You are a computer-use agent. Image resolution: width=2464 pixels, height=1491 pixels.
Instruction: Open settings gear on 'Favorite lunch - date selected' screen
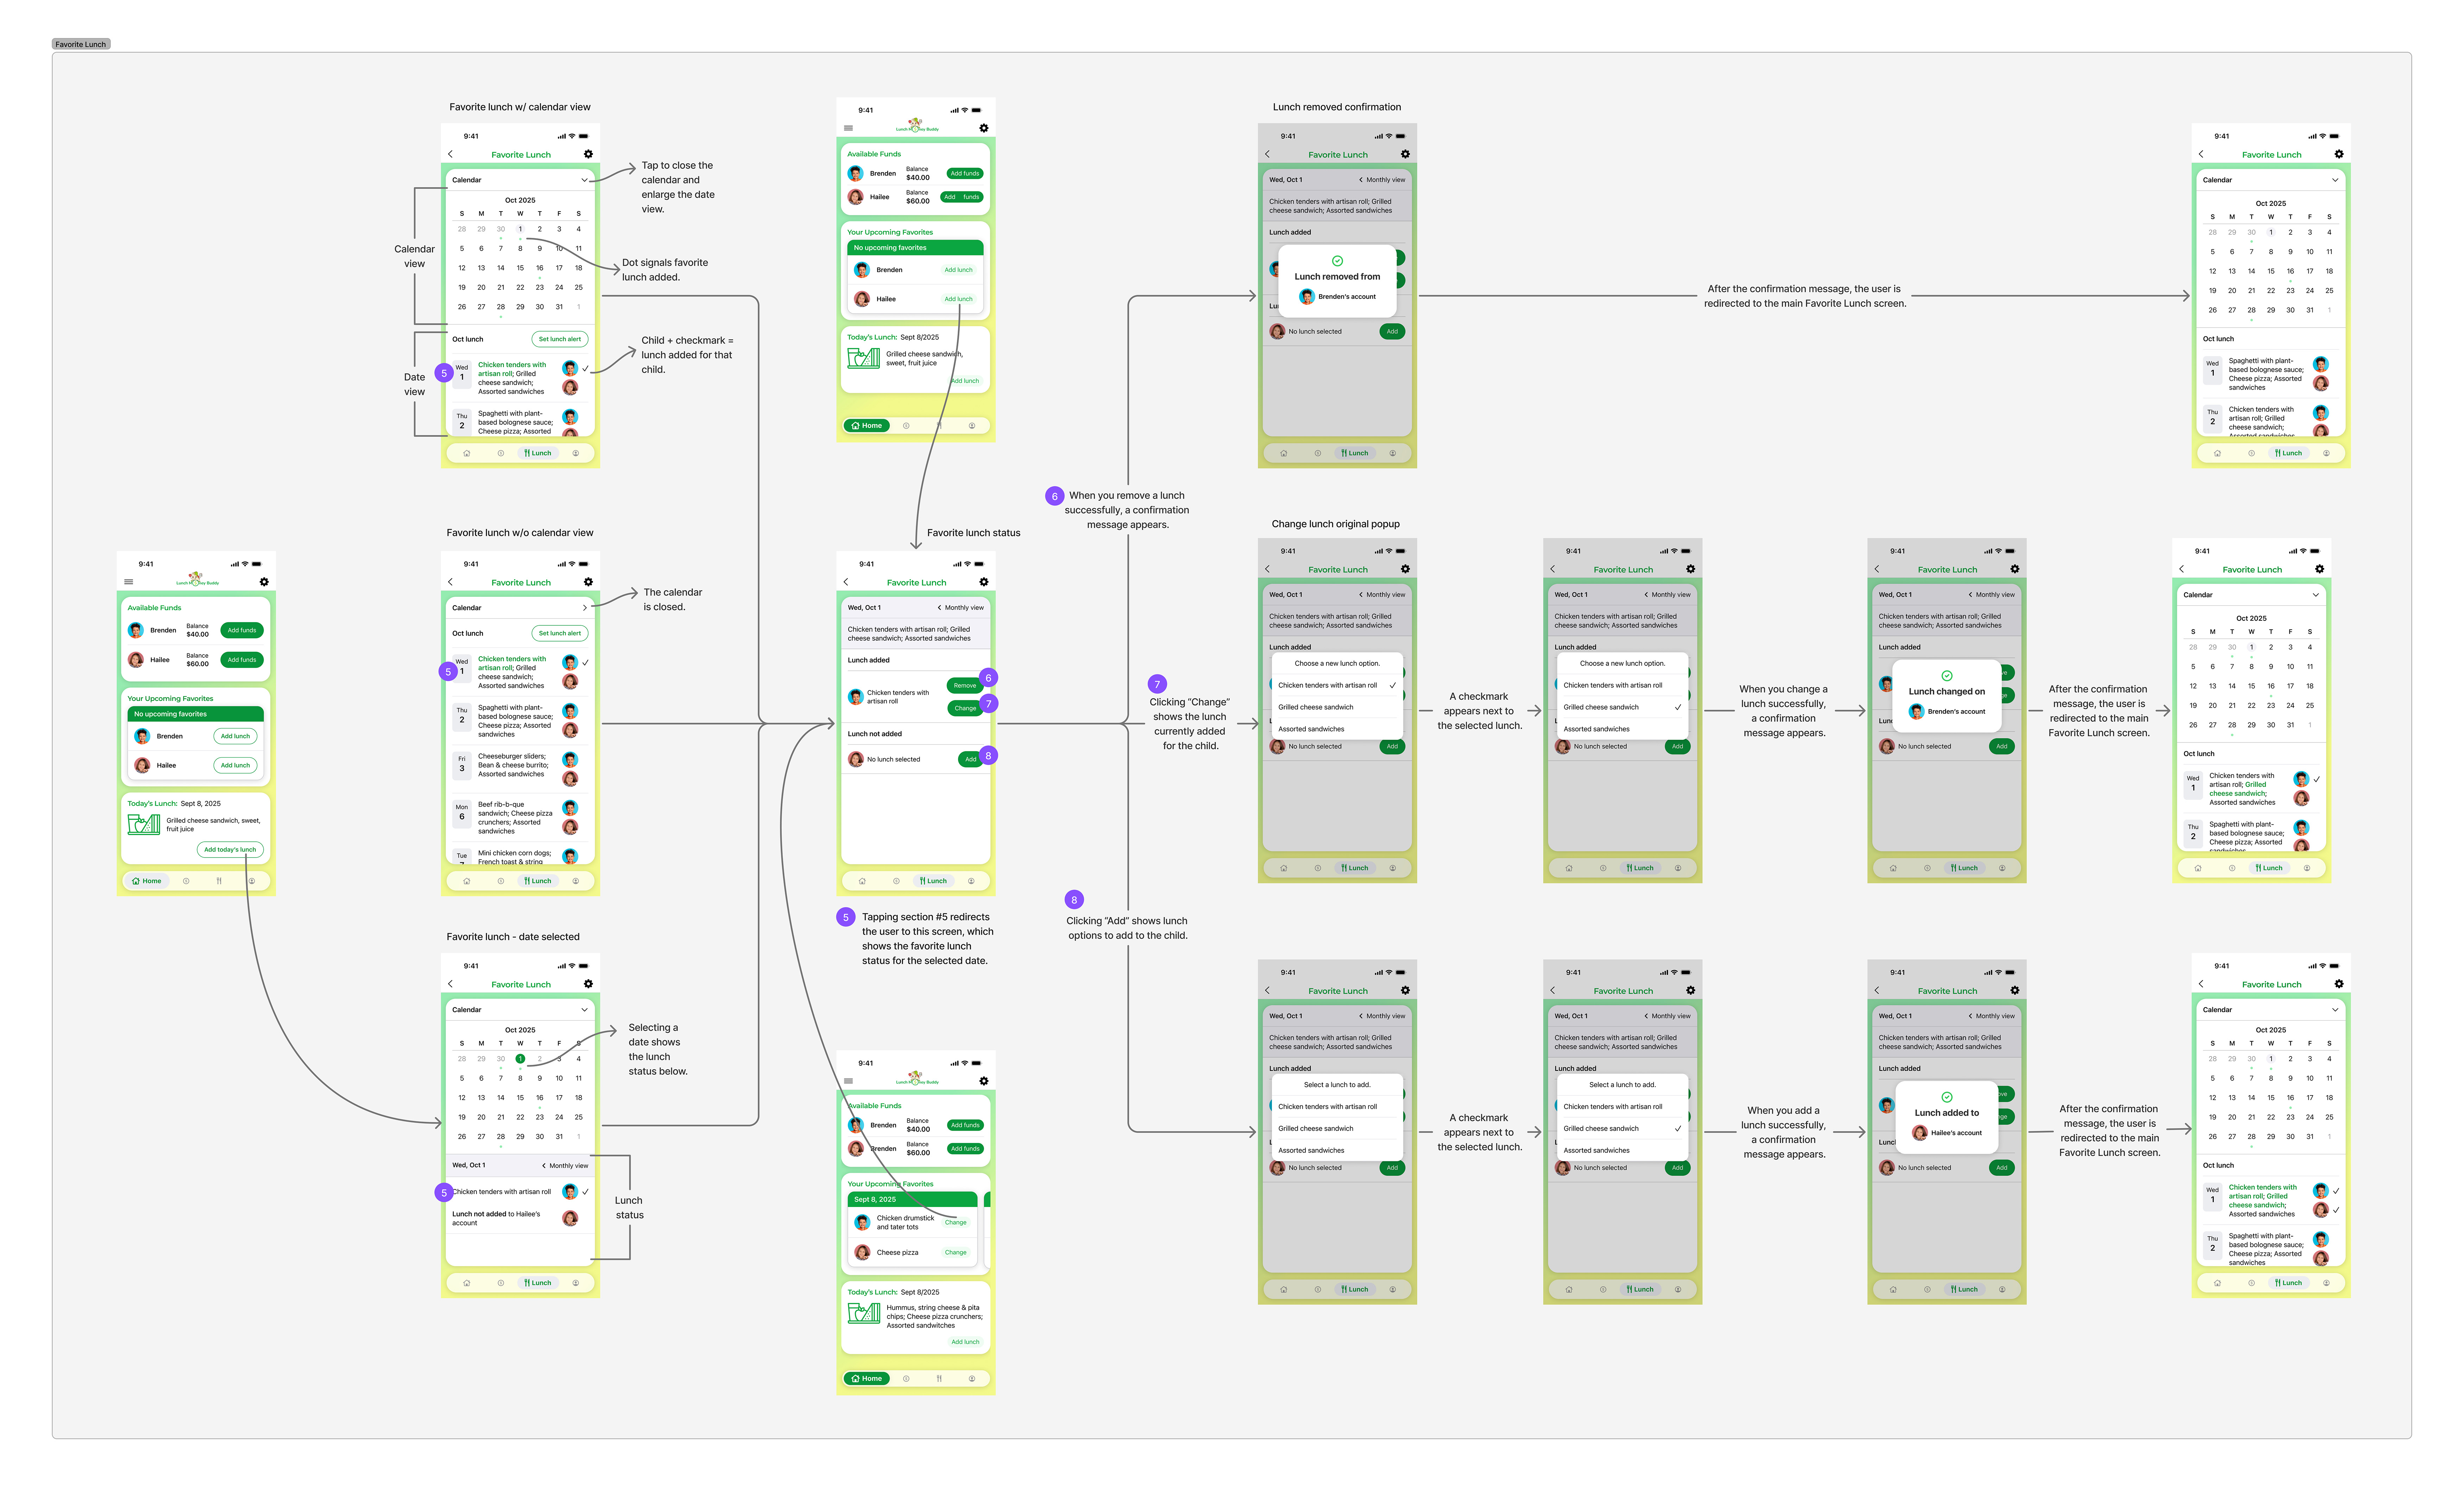click(588, 984)
